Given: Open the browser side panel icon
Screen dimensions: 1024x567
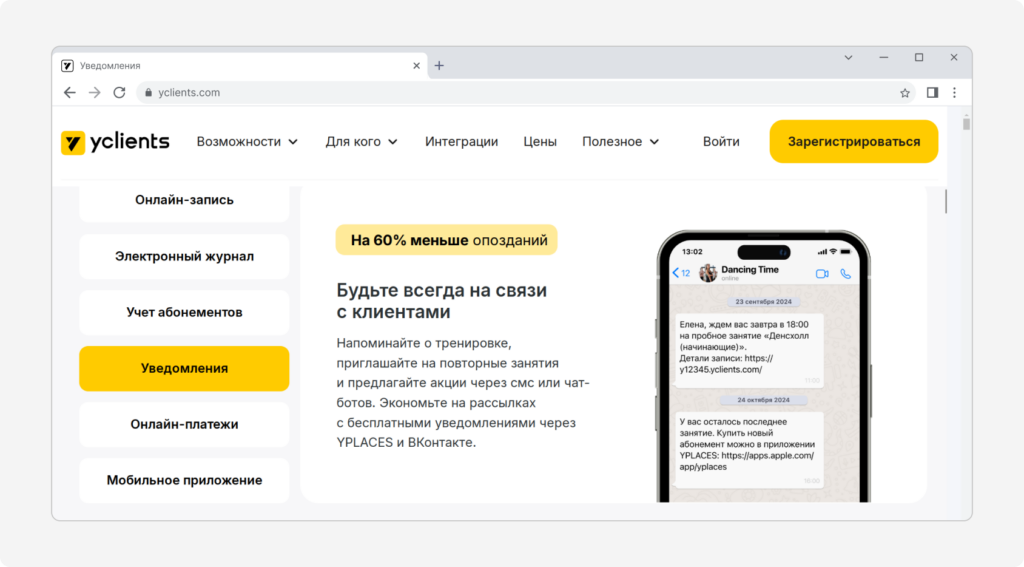Looking at the screenshot, I should click(932, 93).
